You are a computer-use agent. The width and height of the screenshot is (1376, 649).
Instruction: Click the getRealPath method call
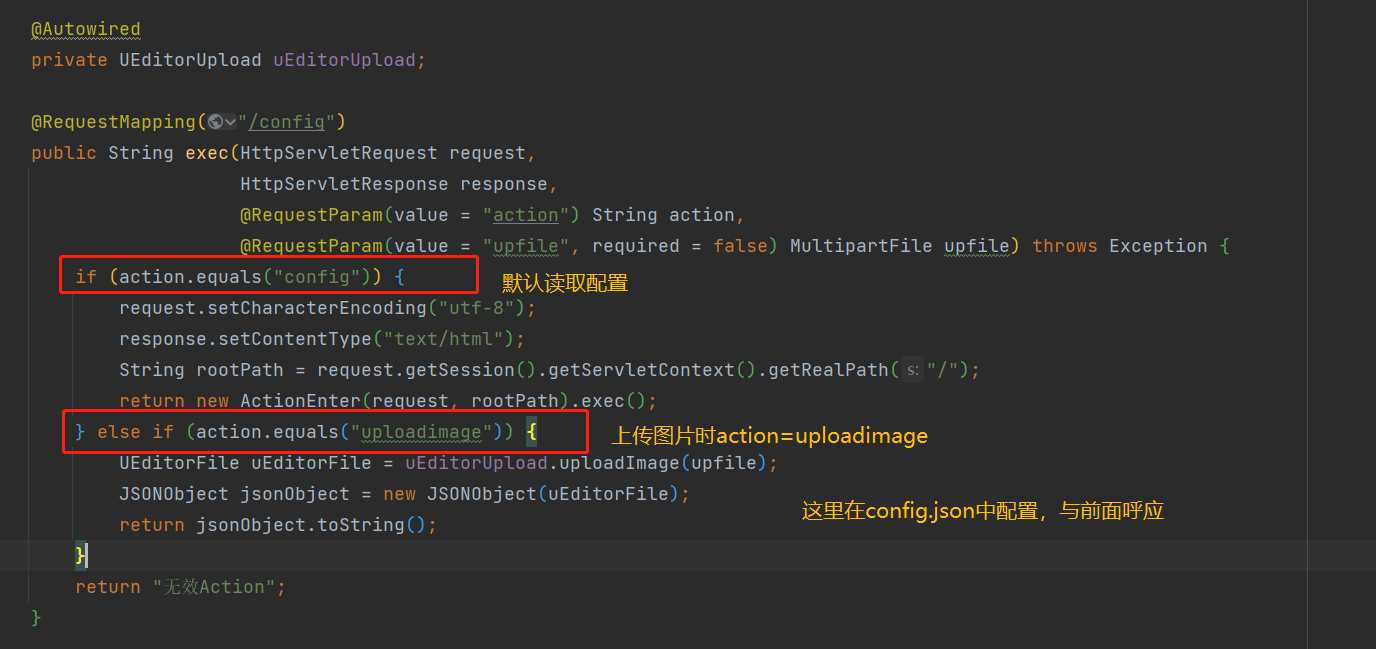click(x=828, y=370)
